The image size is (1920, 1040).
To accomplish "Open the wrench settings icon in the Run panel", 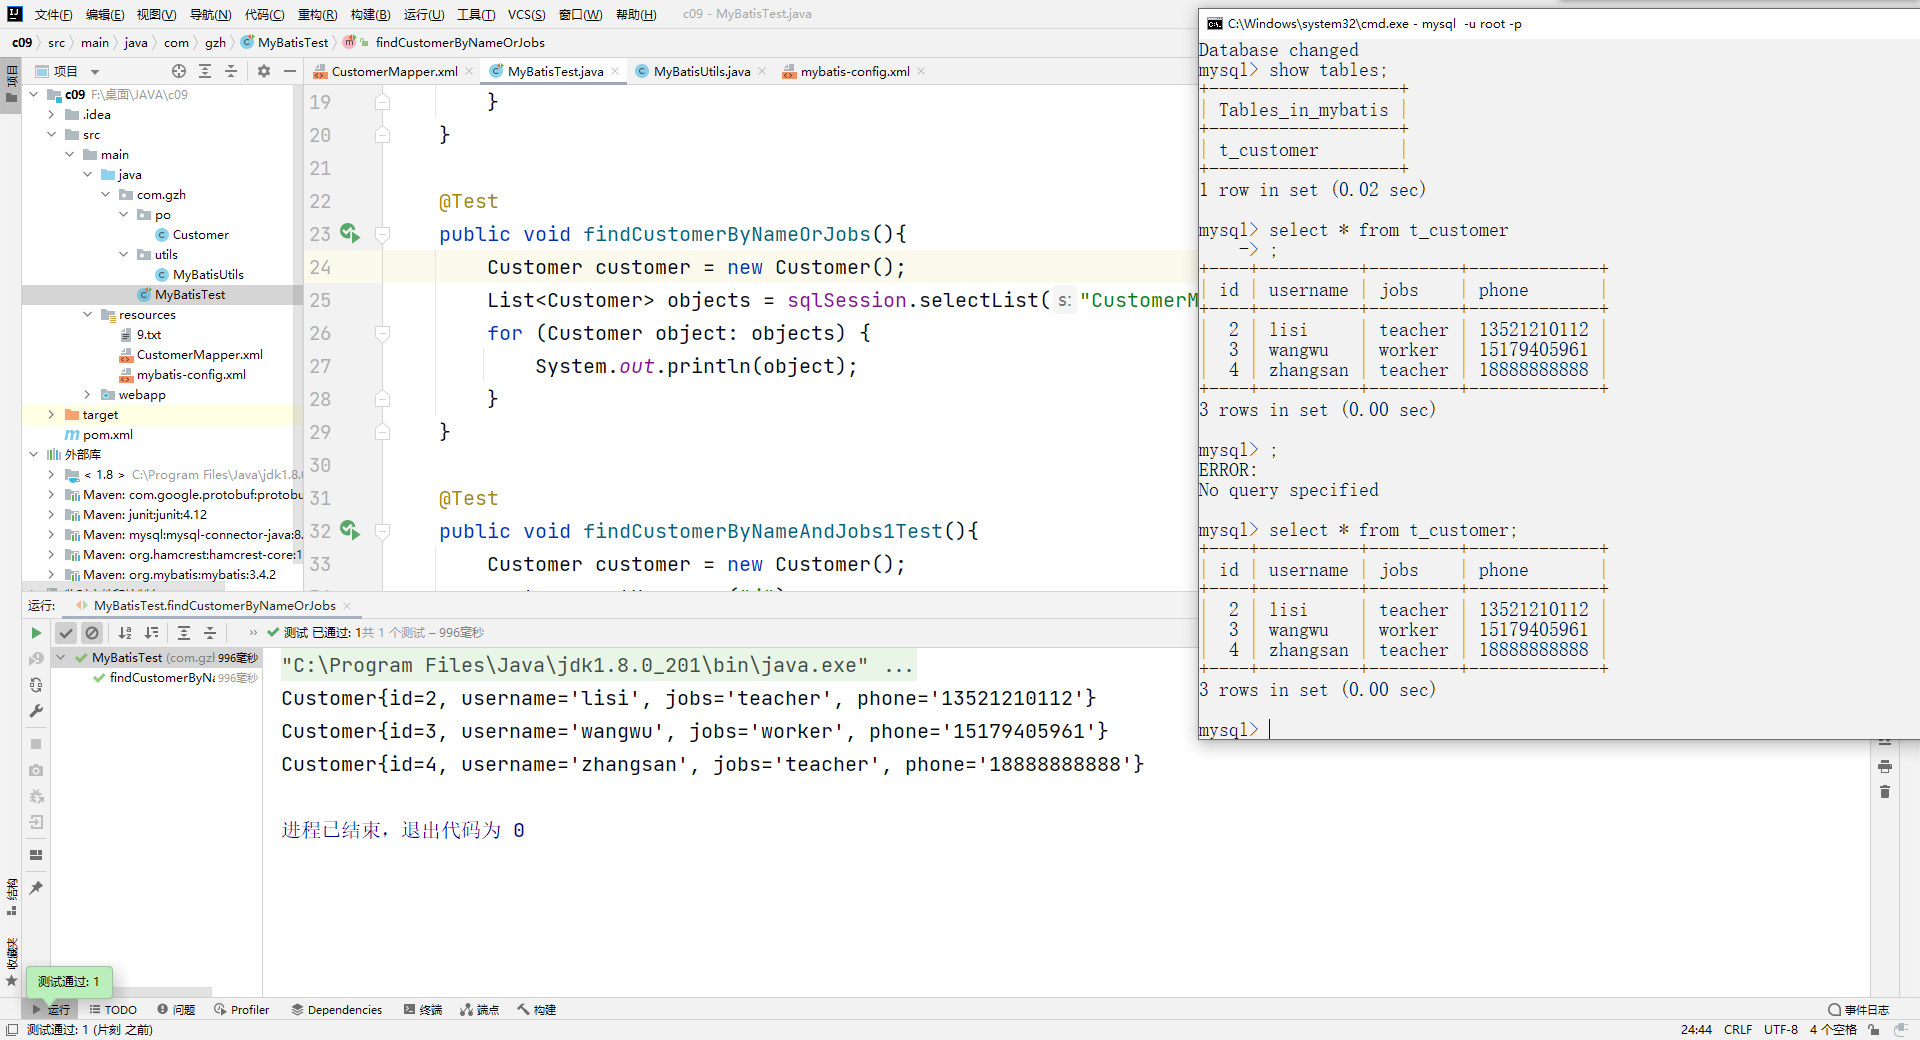I will pyautogui.click(x=36, y=711).
